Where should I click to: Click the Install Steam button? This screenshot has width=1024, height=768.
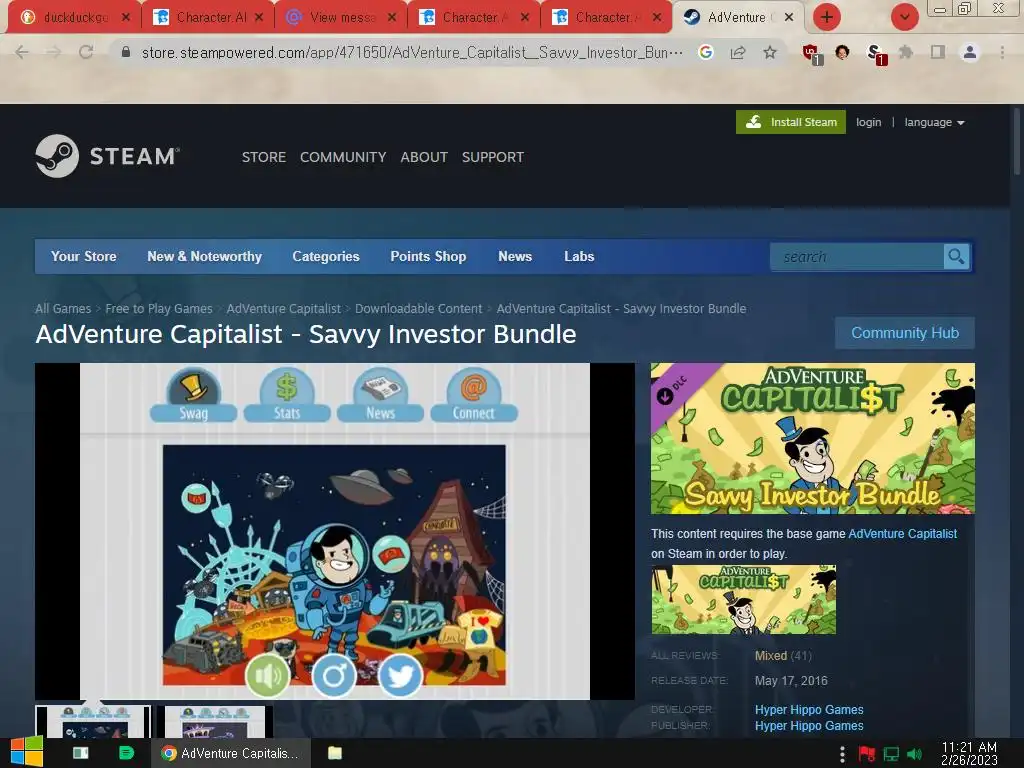click(791, 122)
